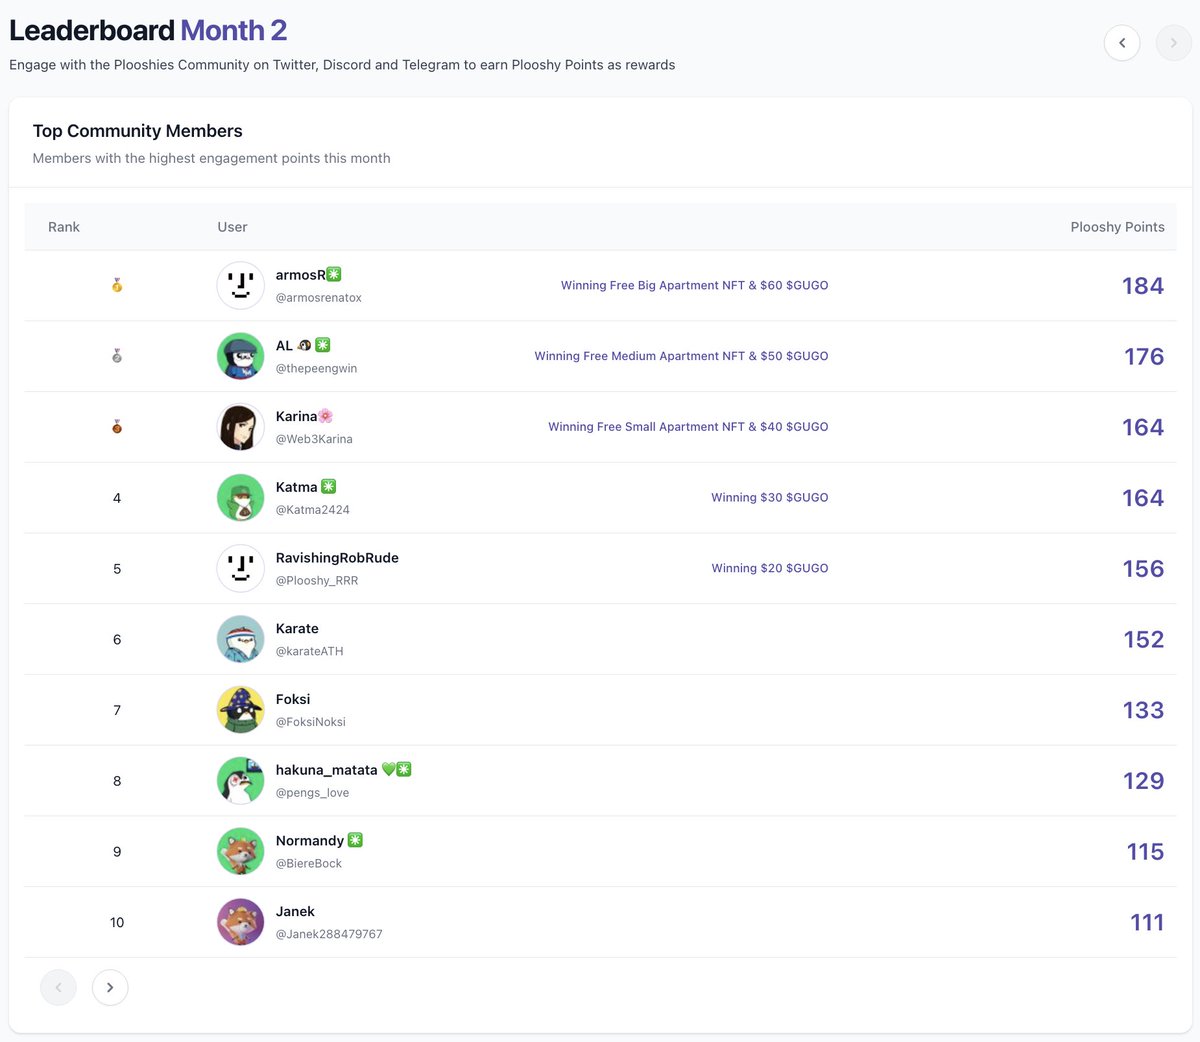
Task: Open Karate's avatar picture
Action: [241, 639]
